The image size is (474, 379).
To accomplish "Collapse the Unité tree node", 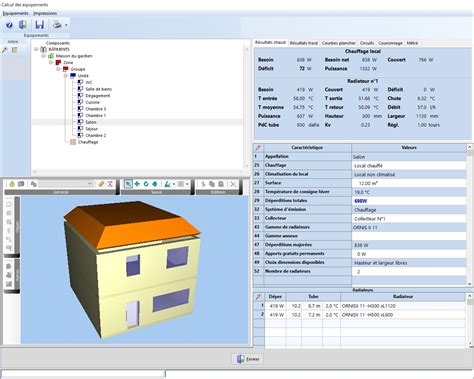I will coord(66,76).
